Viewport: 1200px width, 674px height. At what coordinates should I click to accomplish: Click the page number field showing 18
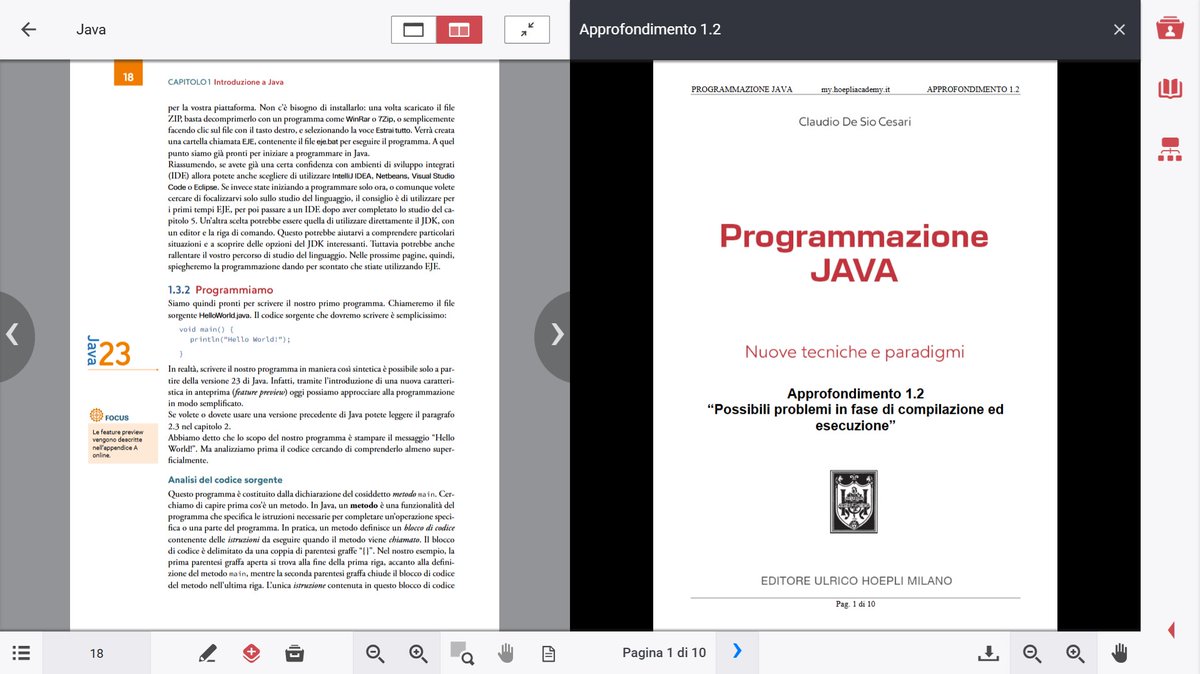click(x=97, y=653)
